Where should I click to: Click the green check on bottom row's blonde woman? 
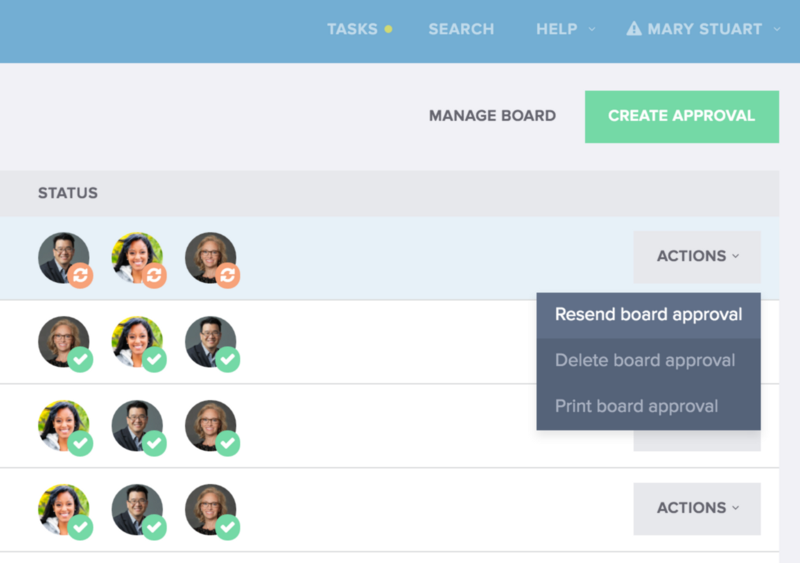point(227,527)
